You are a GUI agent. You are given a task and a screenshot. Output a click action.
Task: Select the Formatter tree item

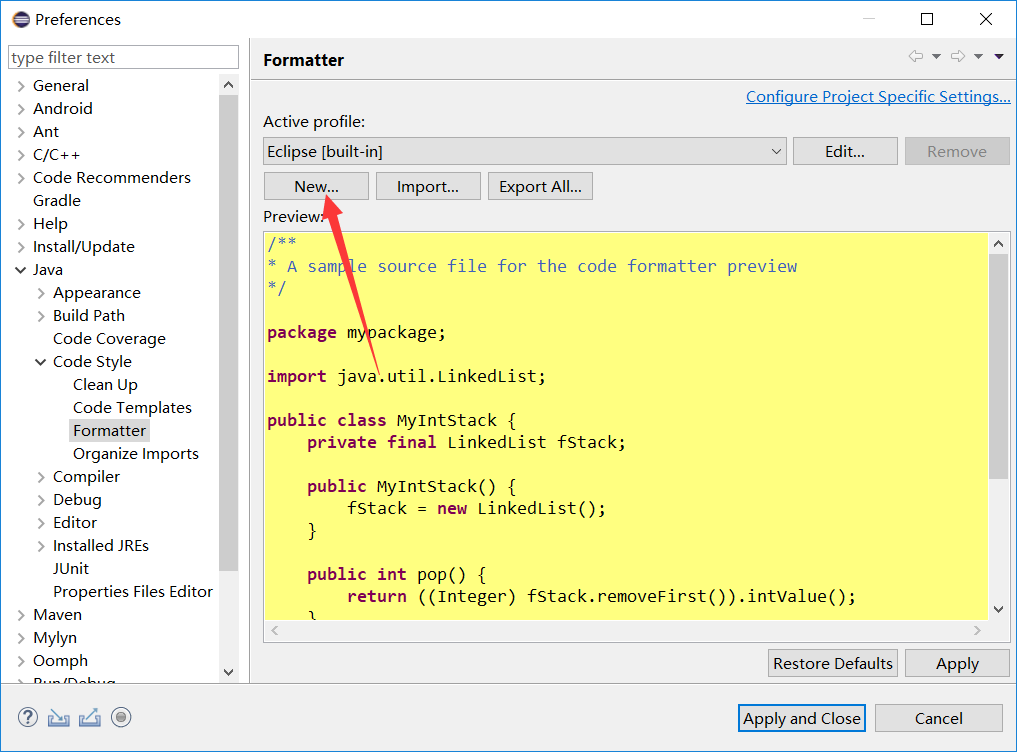click(110, 431)
